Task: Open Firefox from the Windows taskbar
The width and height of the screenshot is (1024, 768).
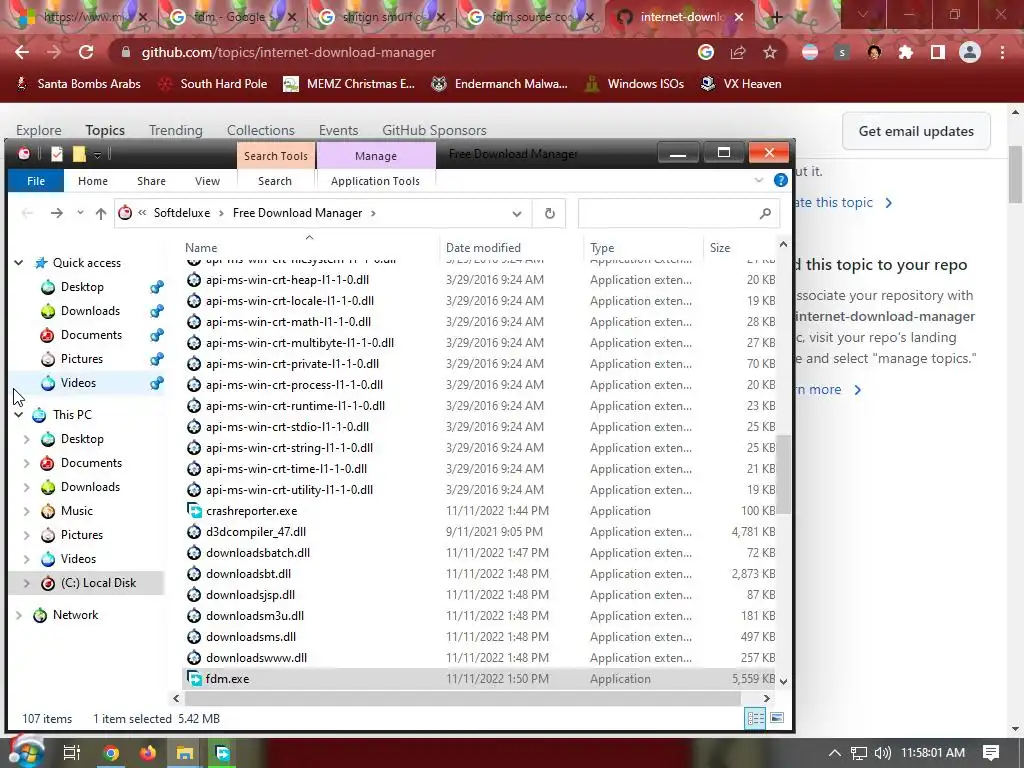Action: click(x=148, y=753)
